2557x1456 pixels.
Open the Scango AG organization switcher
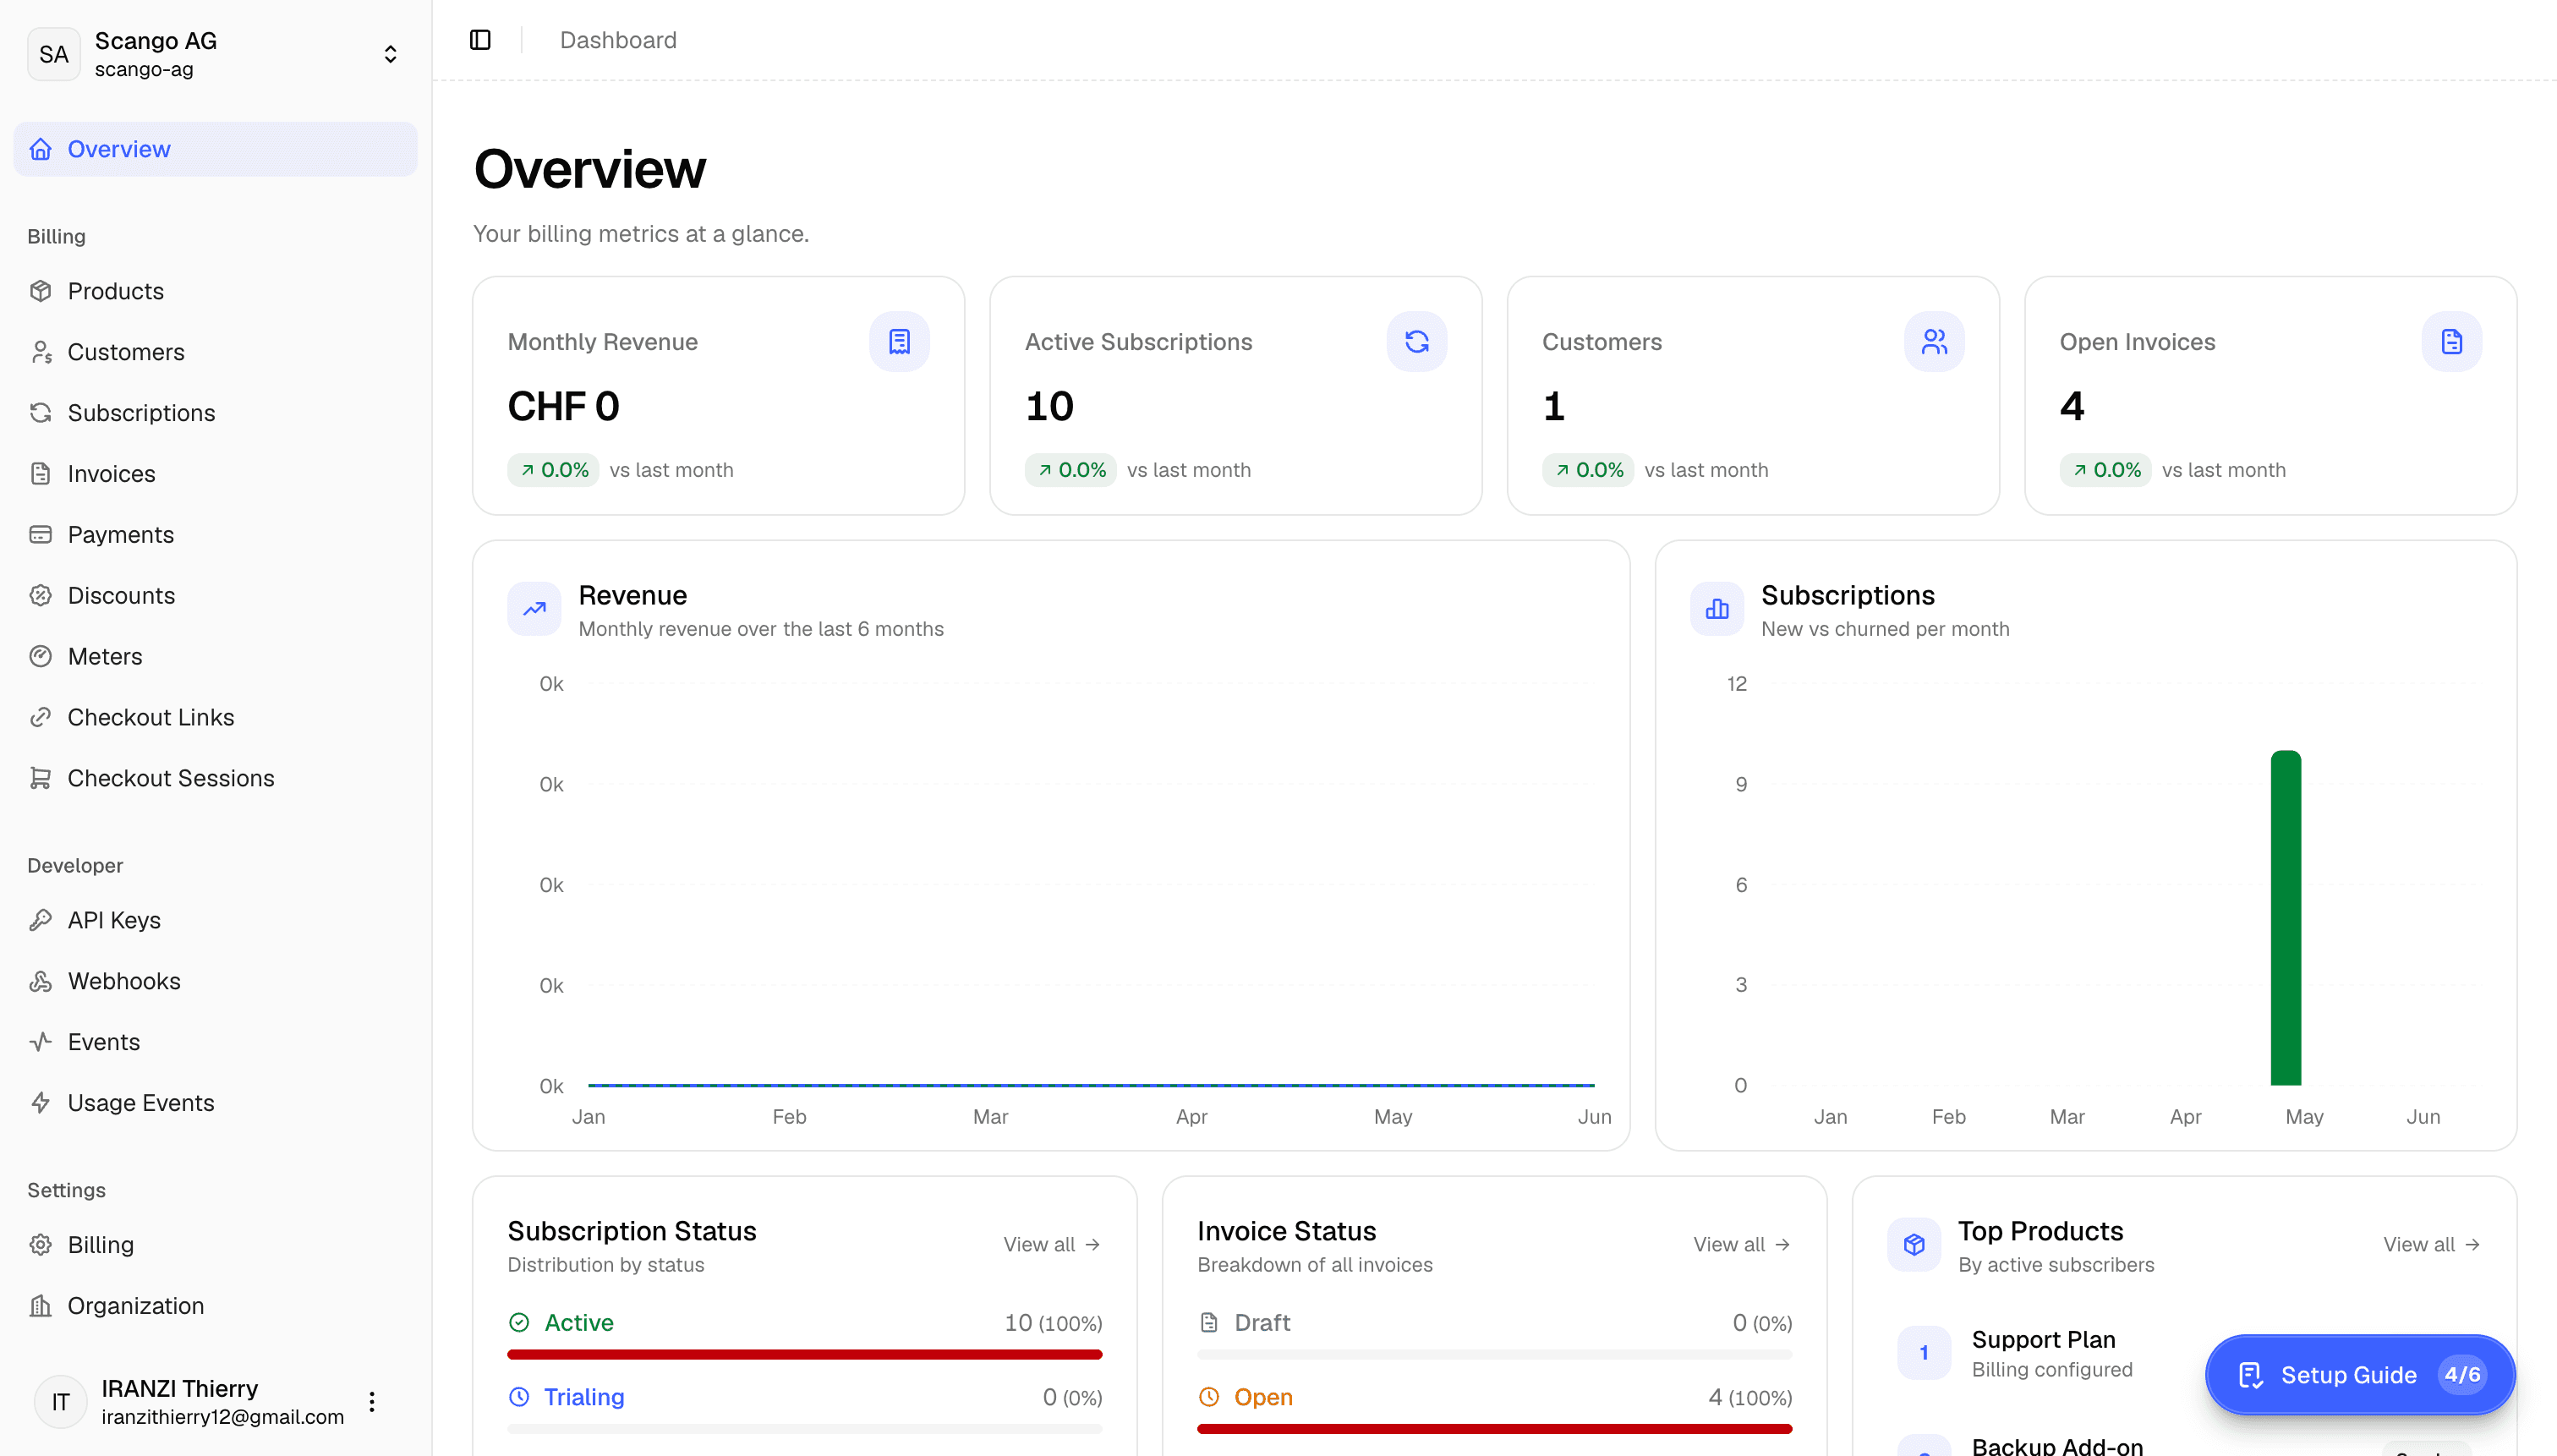click(216, 54)
